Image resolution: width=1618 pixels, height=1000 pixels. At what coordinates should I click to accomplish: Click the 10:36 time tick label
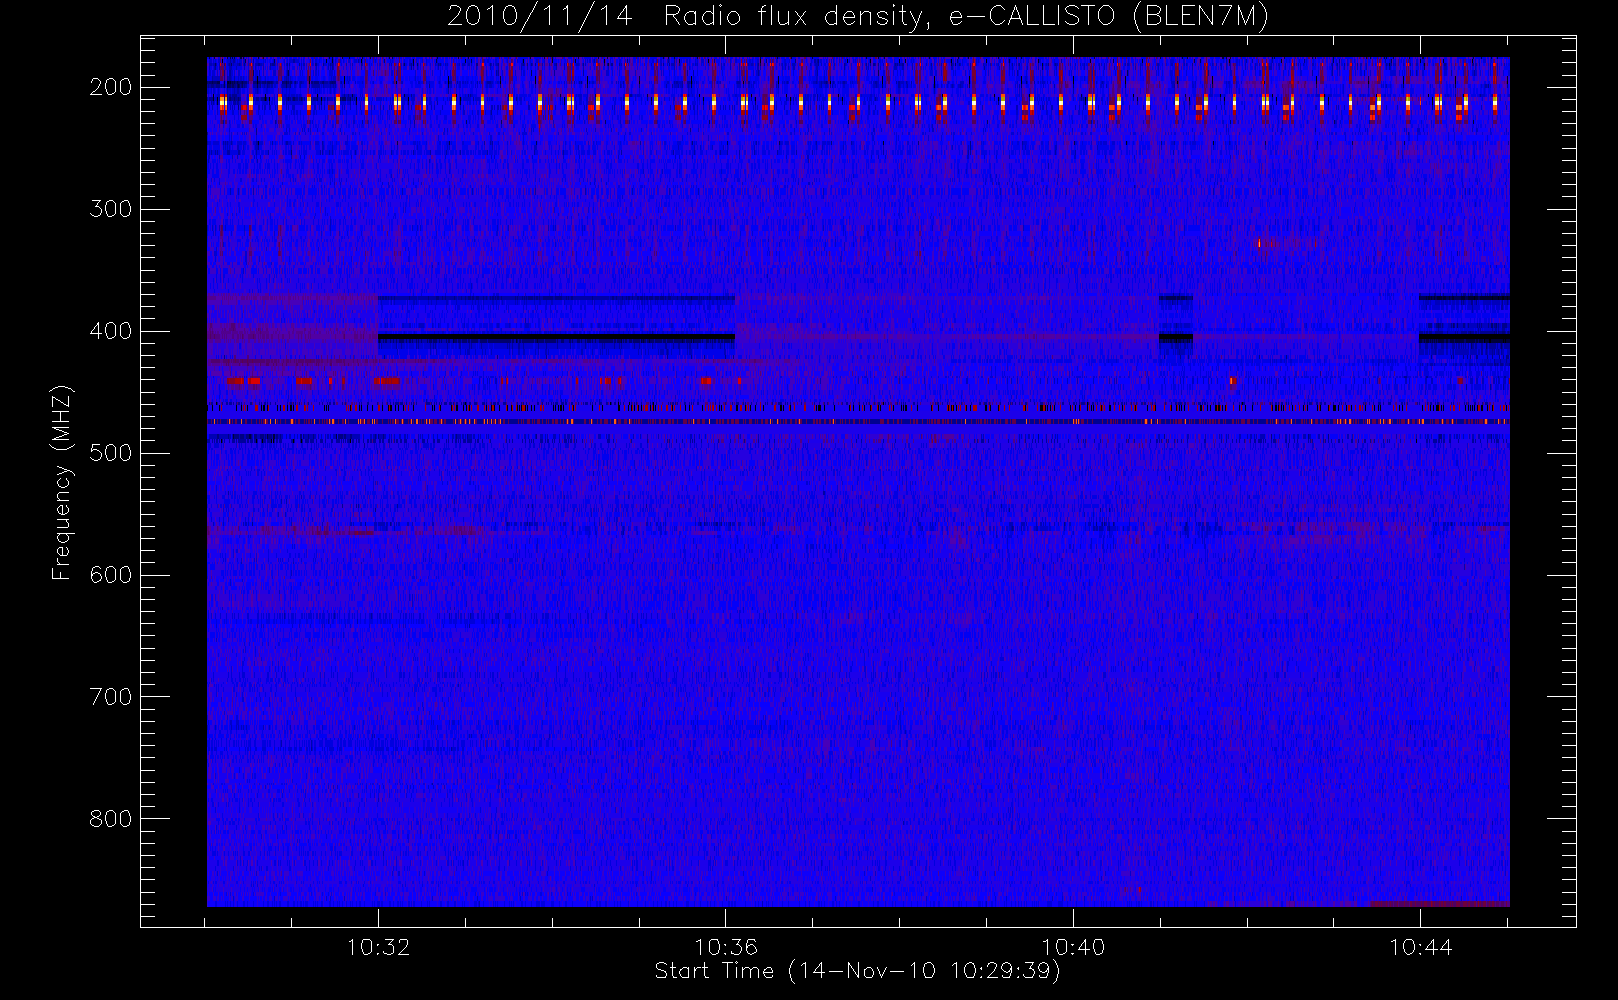coord(726,947)
